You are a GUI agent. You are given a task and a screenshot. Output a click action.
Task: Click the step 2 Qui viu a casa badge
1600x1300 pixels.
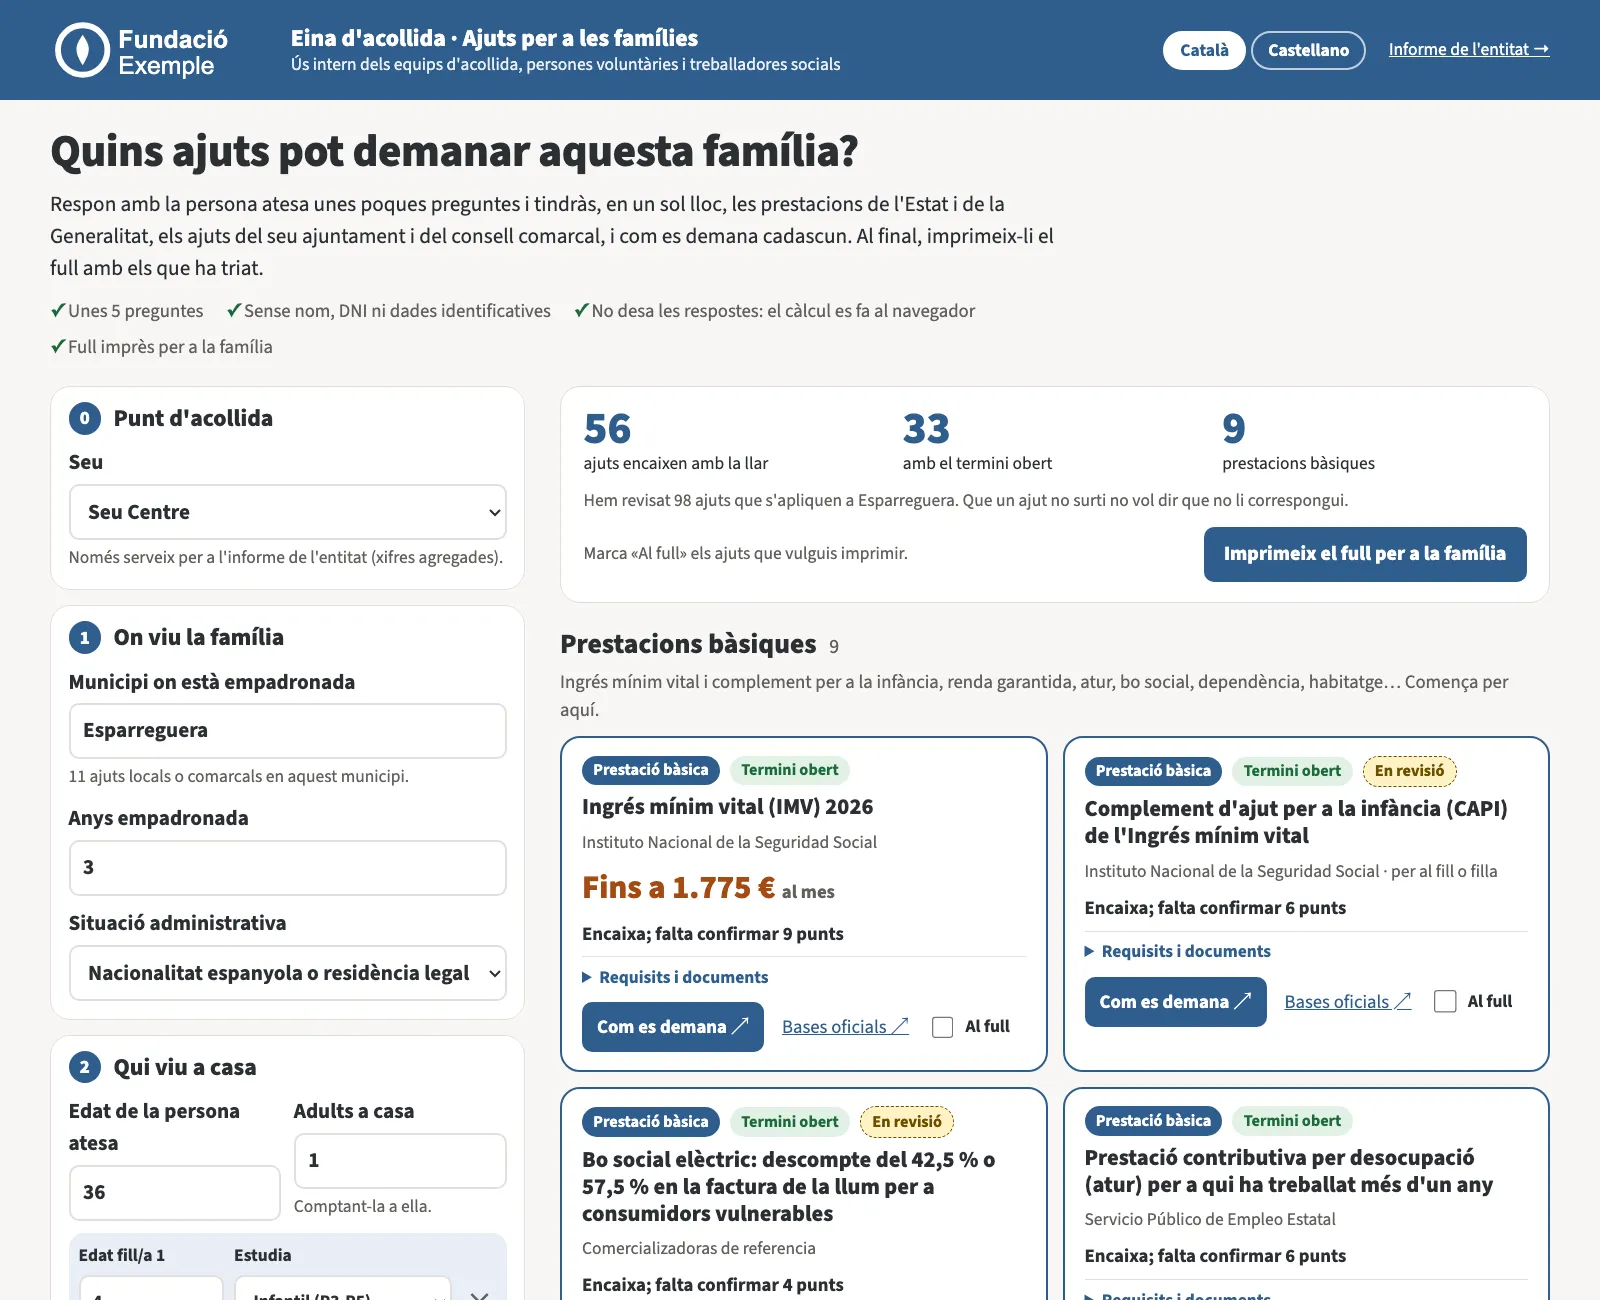coord(85,1067)
